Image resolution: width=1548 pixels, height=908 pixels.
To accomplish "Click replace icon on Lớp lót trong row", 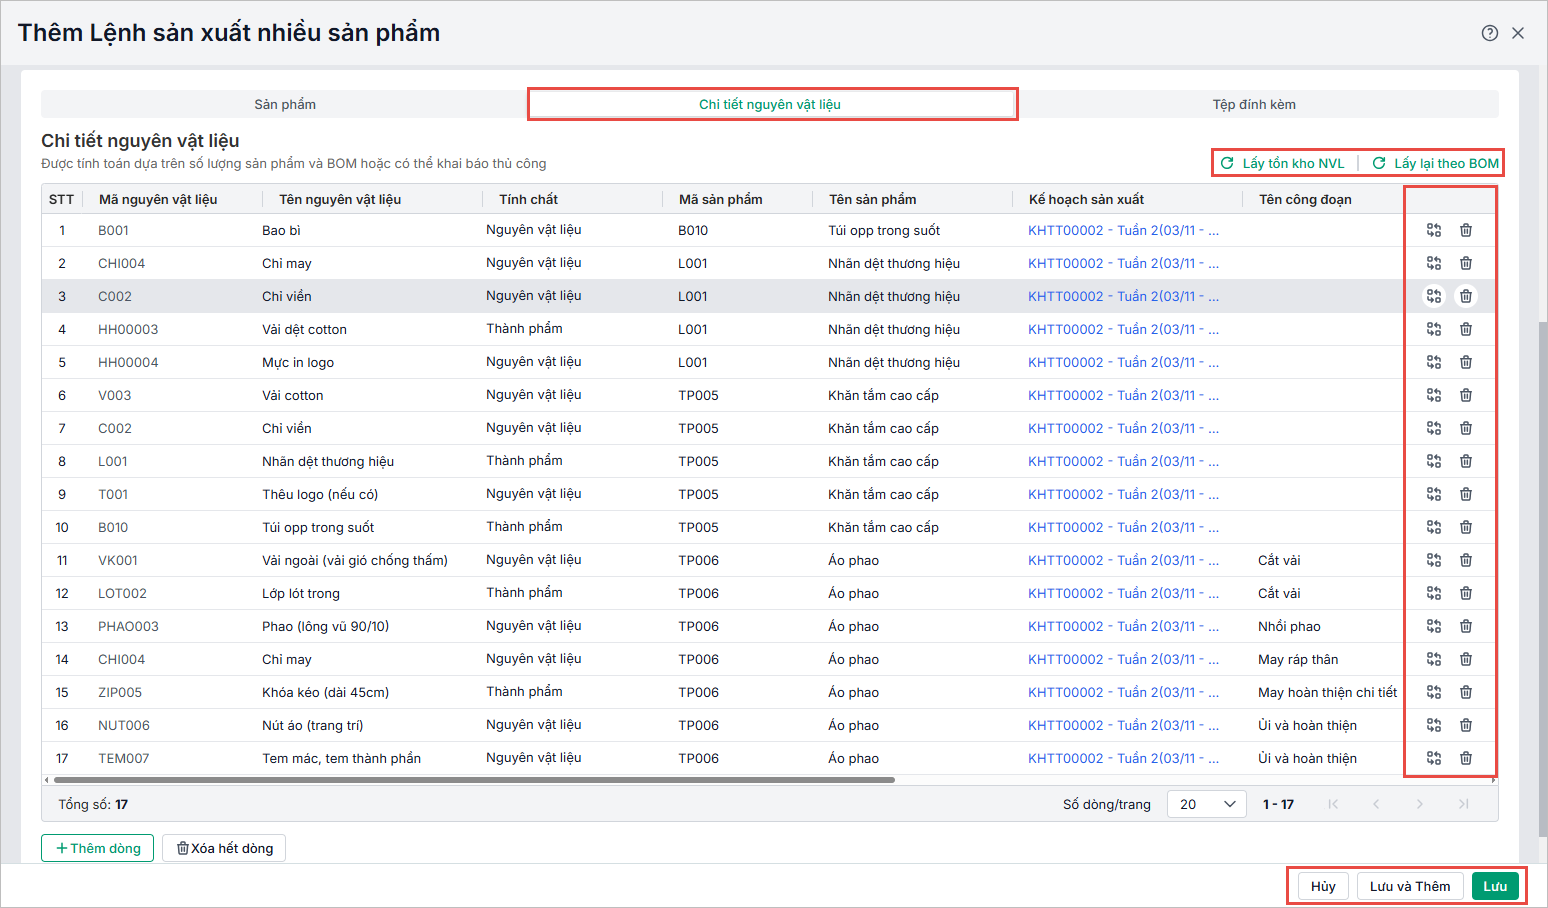I will (1433, 593).
